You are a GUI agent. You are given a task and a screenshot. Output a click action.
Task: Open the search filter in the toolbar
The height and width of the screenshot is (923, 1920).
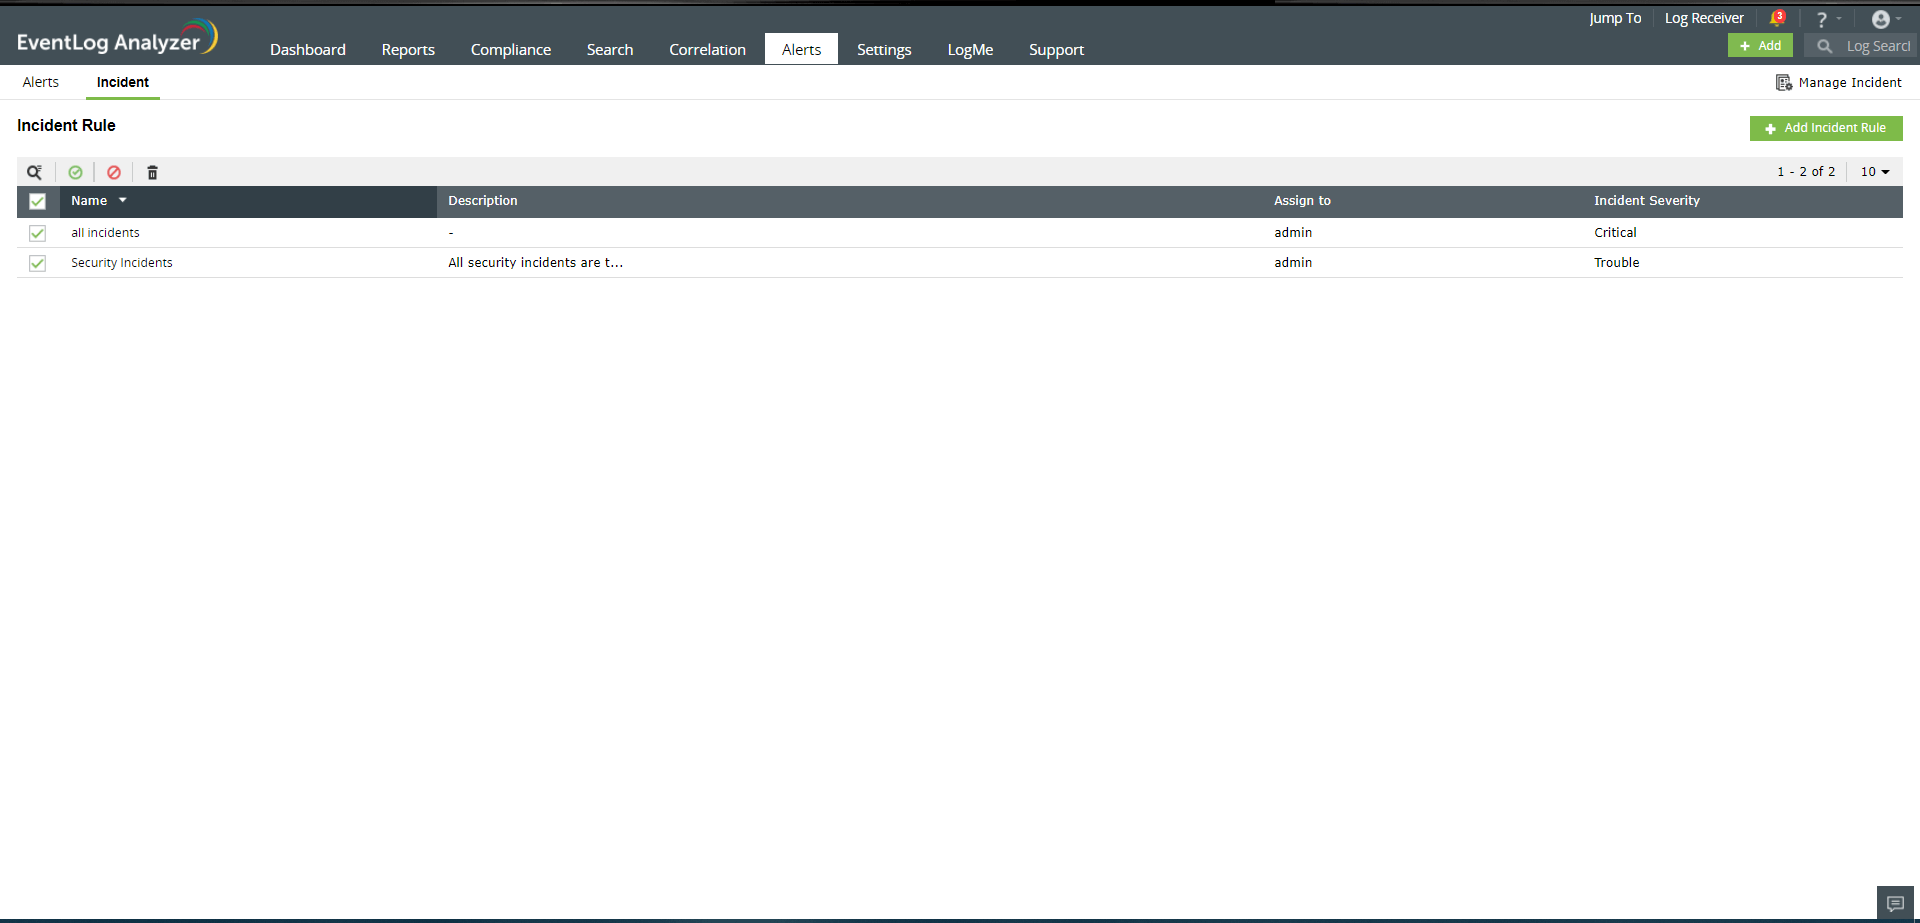(35, 172)
